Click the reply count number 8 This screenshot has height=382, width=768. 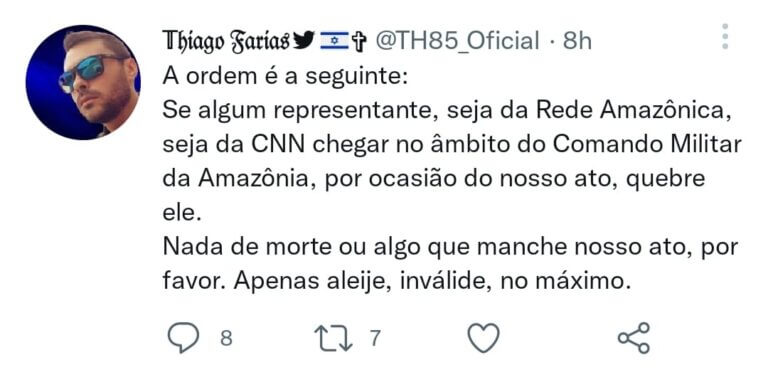[x=226, y=338]
